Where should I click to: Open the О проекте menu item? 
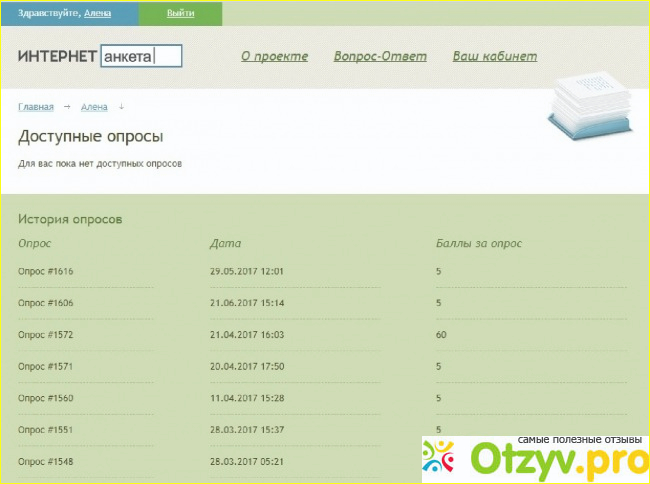(274, 56)
